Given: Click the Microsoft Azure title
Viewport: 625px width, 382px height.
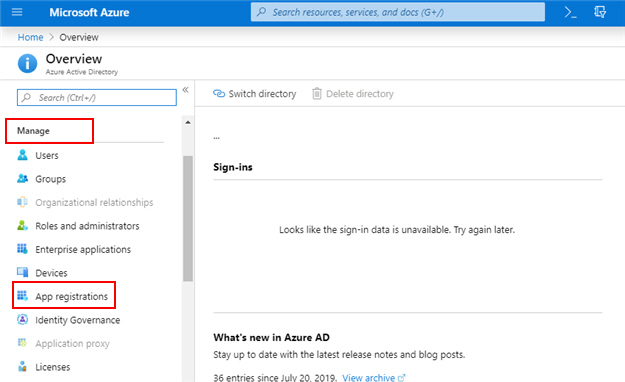Looking at the screenshot, I should click(x=89, y=12).
